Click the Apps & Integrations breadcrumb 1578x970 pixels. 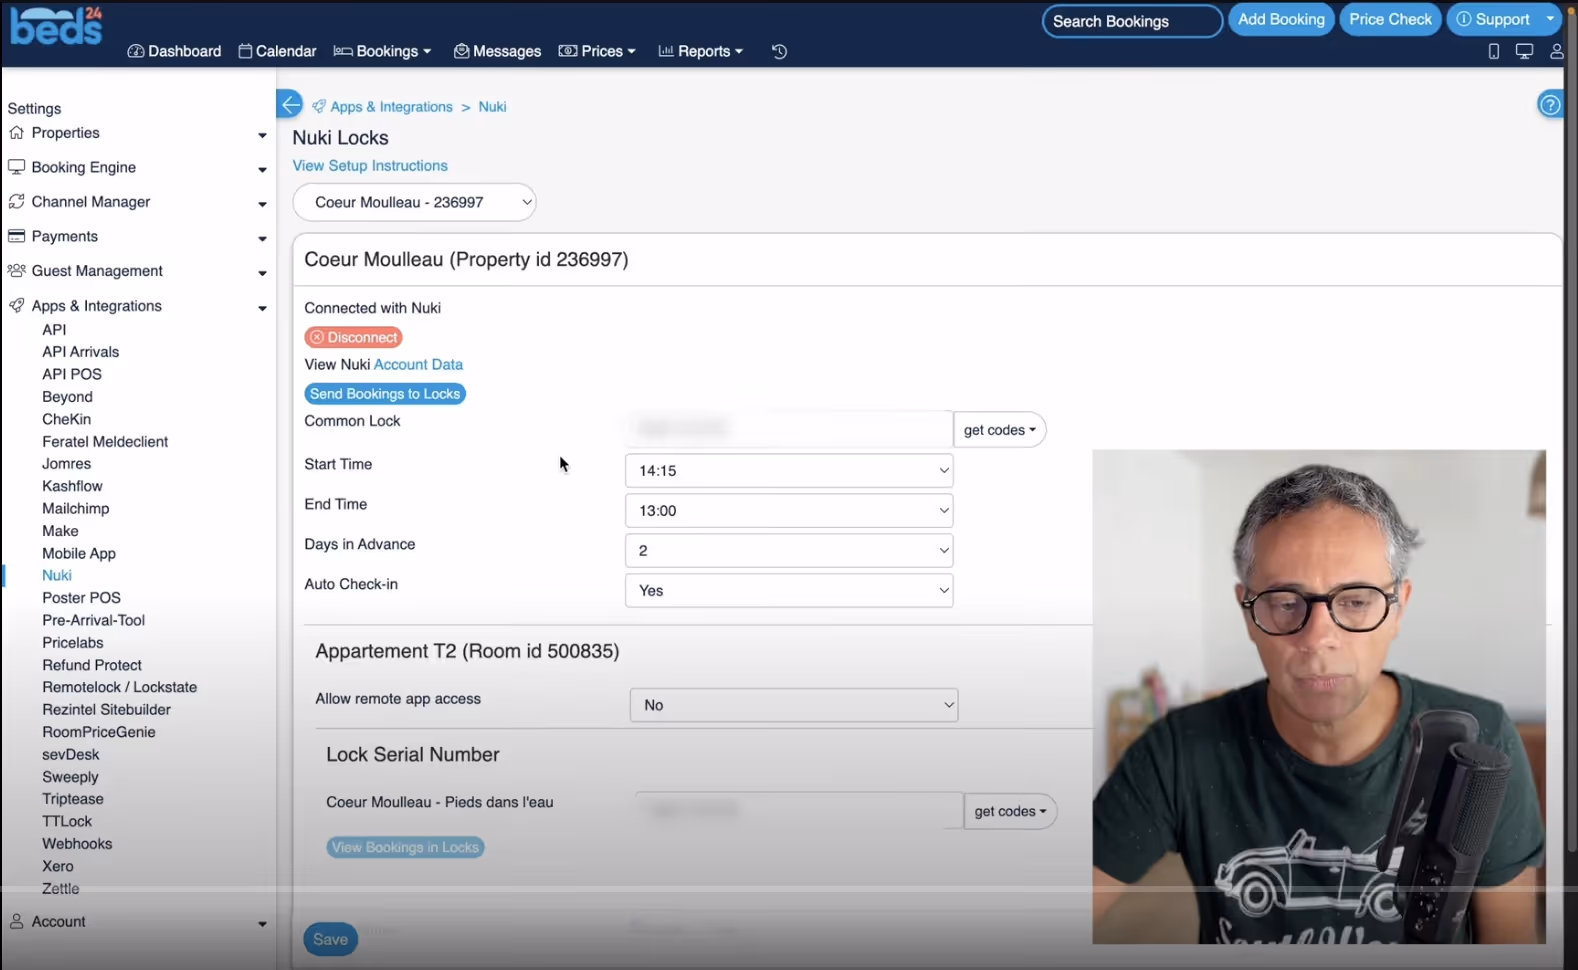click(x=391, y=107)
